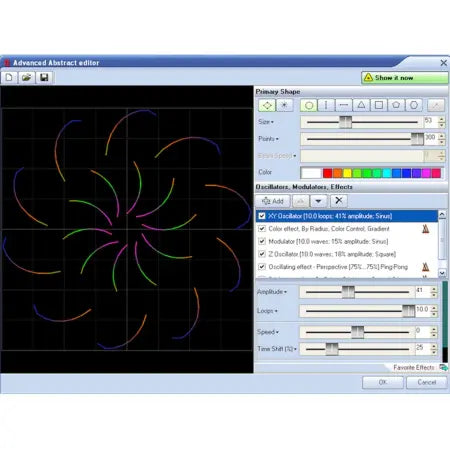450x450 pixels.
Task: Click the Speed value field showing 0
Action: 422,332
